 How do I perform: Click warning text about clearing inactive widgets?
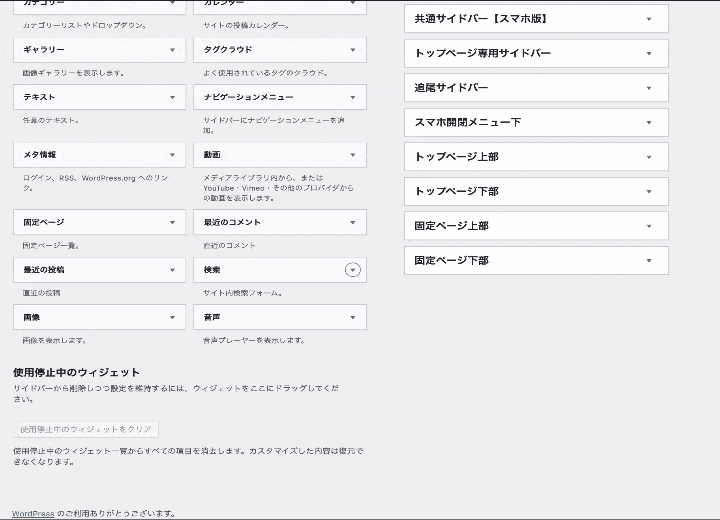[188, 456]
